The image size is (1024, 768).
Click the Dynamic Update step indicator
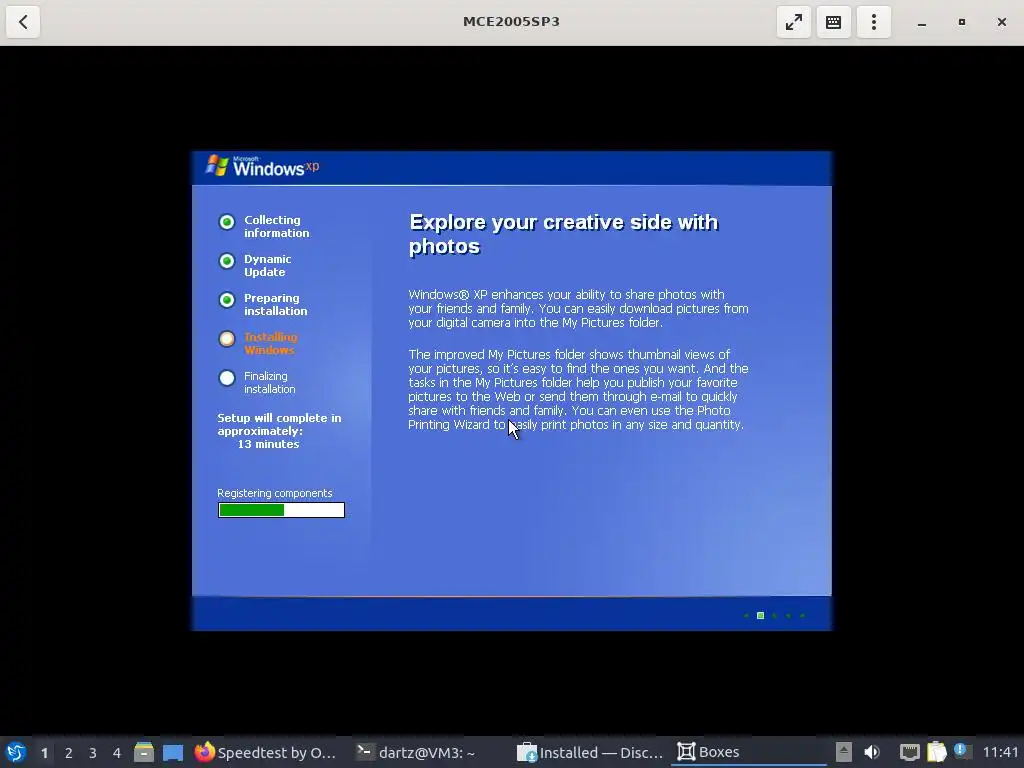tap(227, 261)
